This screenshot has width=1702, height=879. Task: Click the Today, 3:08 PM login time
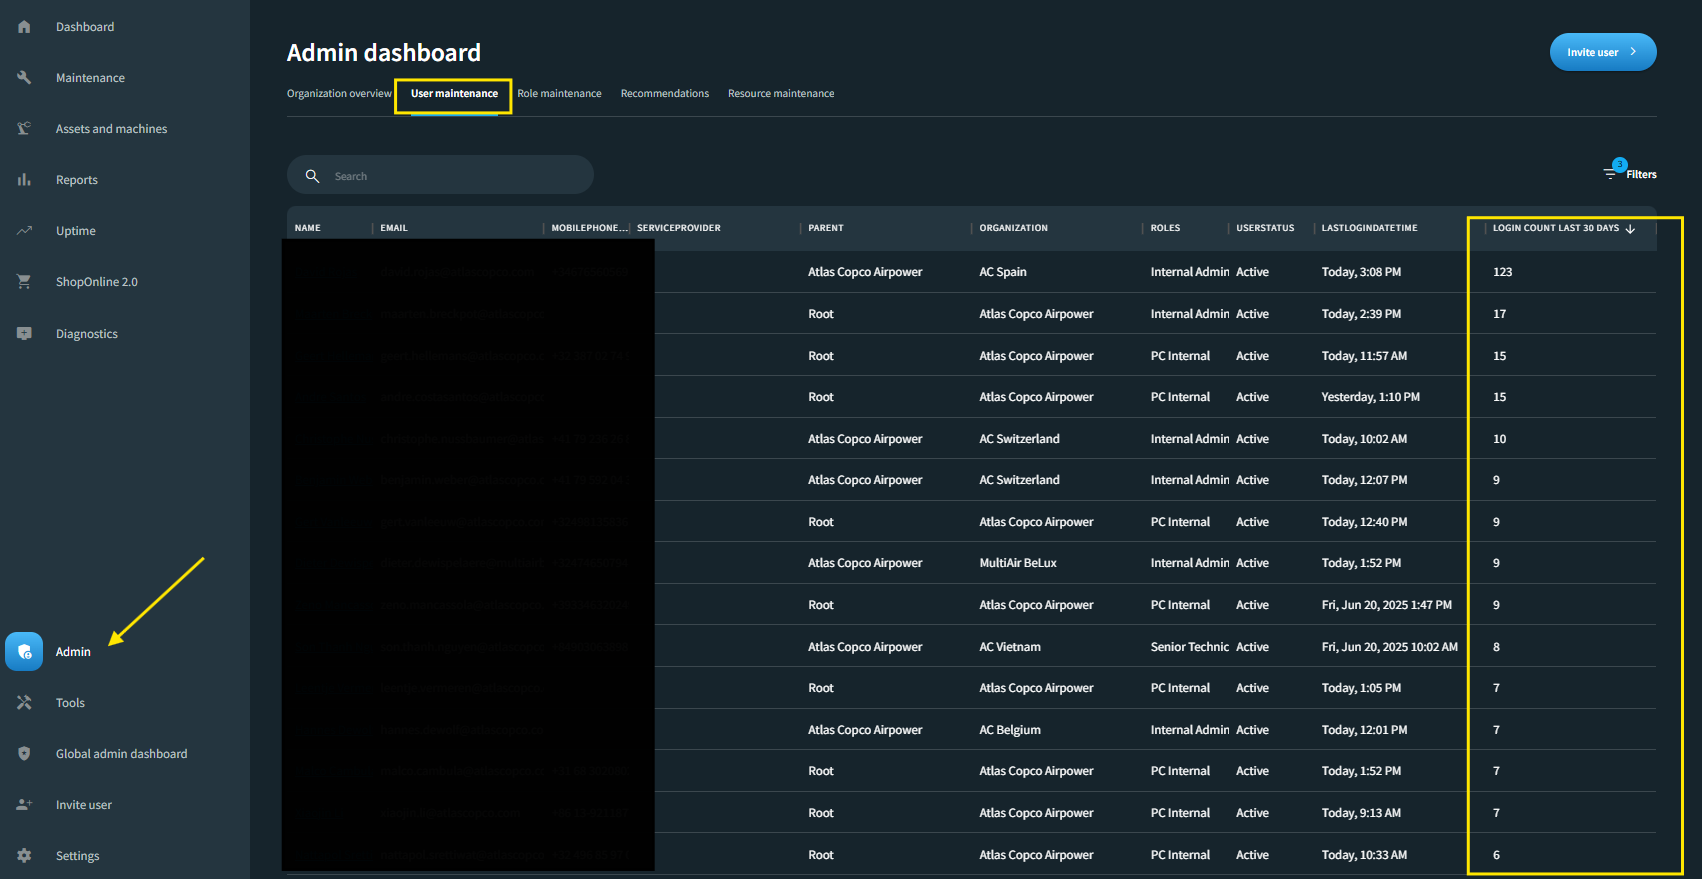[1361, 272]
